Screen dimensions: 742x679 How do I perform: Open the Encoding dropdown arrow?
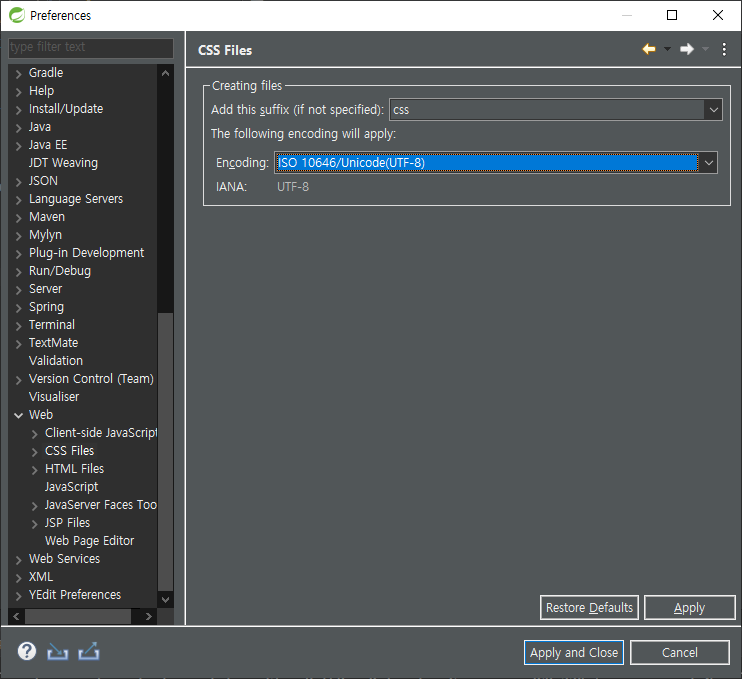click(708, 163)
